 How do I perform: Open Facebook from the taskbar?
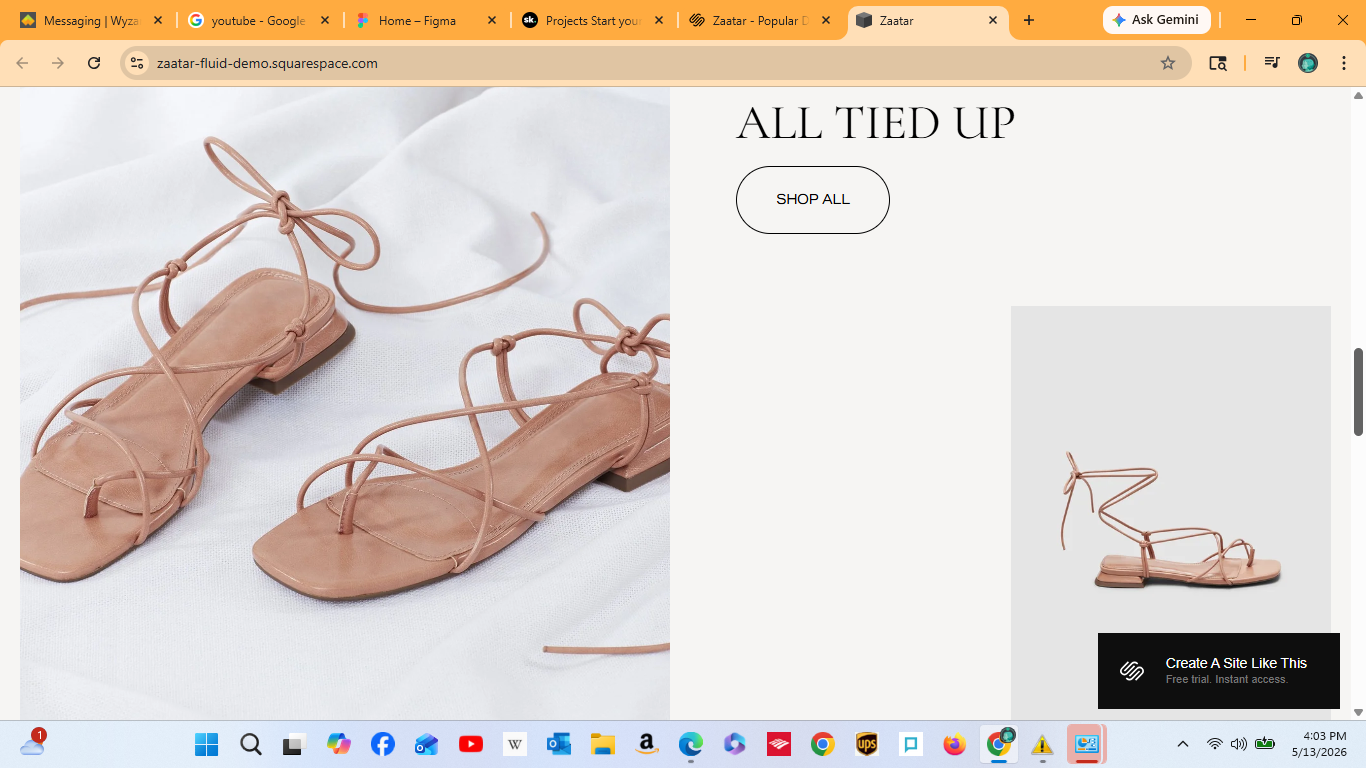382,744
